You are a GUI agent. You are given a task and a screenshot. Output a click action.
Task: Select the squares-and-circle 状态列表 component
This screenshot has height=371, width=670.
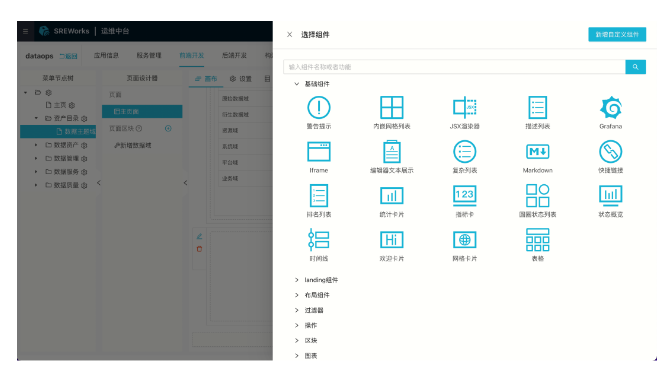point(538,196)
